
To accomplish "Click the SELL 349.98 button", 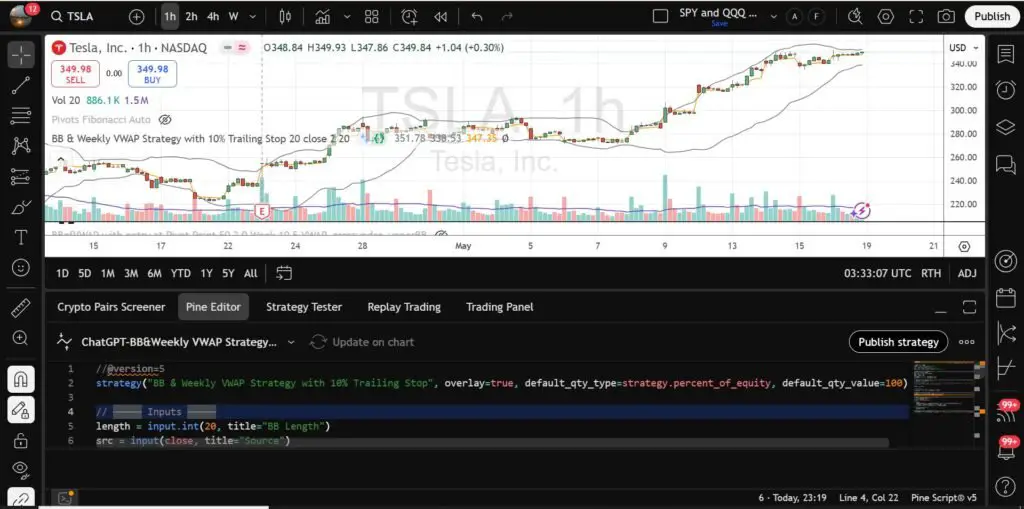I will click(x=75, y=74).
